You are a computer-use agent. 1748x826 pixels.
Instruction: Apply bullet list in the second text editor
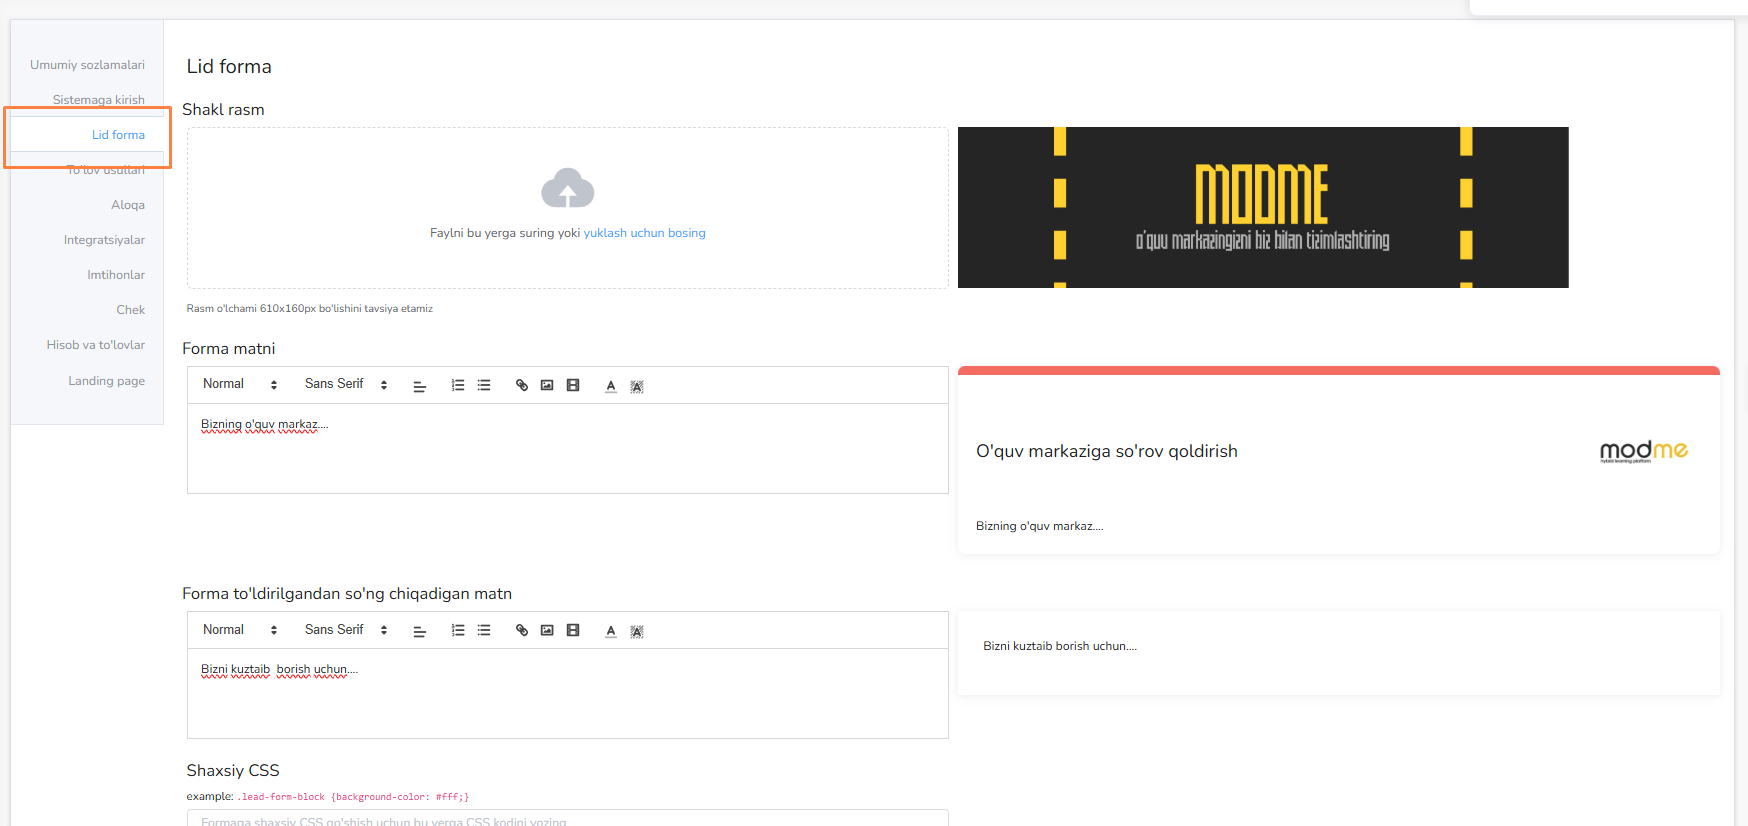coord(484,630)
